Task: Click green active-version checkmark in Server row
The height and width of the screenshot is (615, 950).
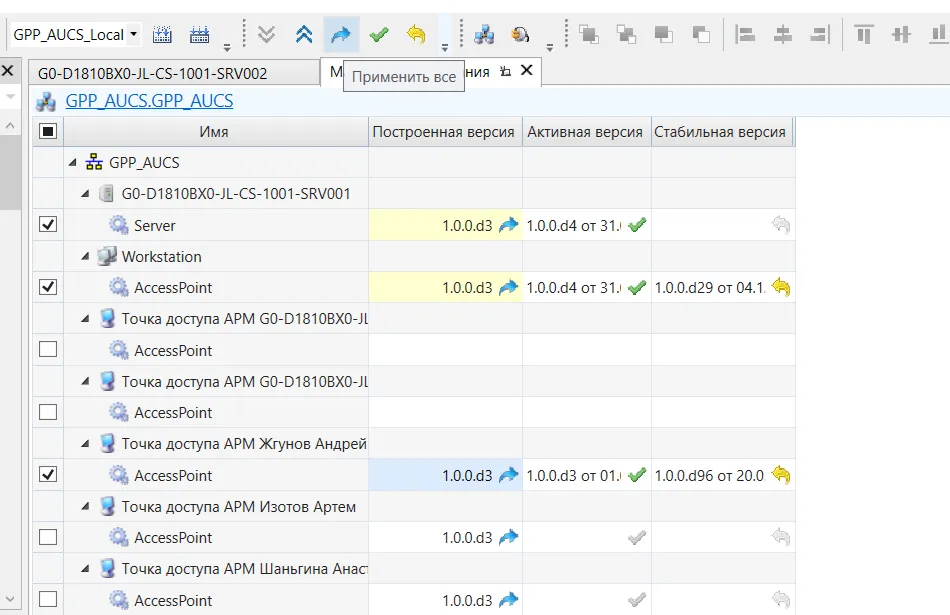Action: [637, 225]
